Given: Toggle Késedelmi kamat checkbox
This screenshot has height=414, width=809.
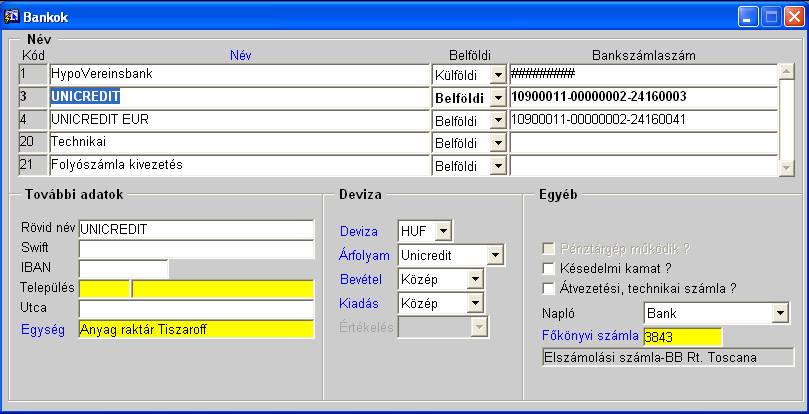Looking at the screenshot, I should pyautogui.click(x=548, y=268).
